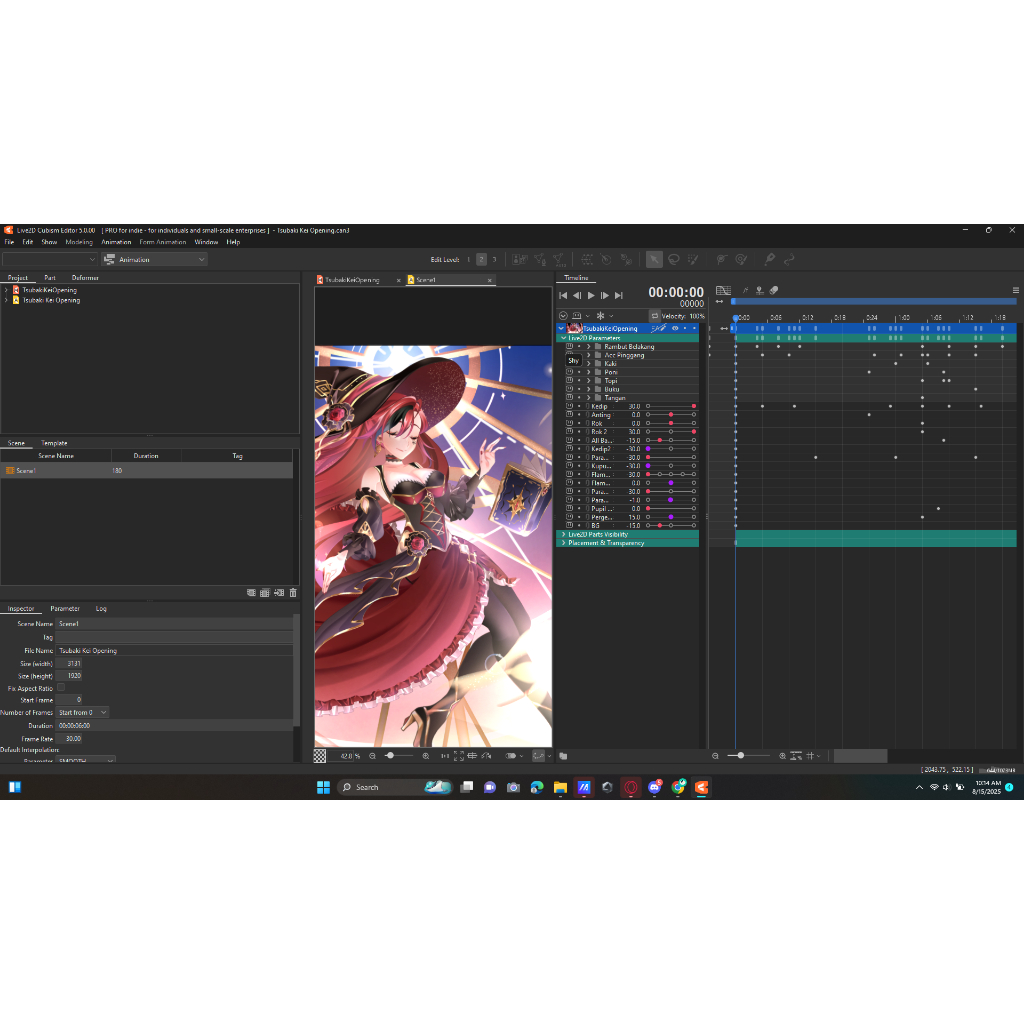The image size is (1024, 1024).
Task: Switch to the Deformer tab
Action: click(85, 277)
